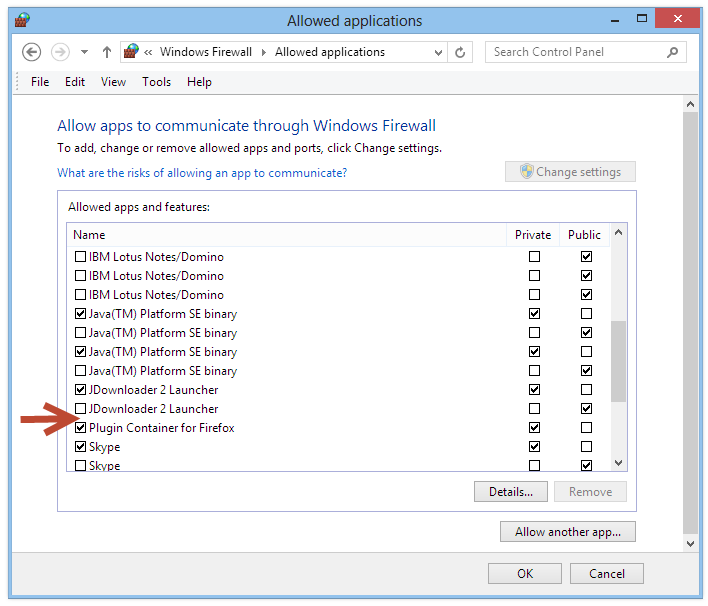708x606 pixels.
Task: Expand the address bar history dropdown
Action: click(436, 52)
